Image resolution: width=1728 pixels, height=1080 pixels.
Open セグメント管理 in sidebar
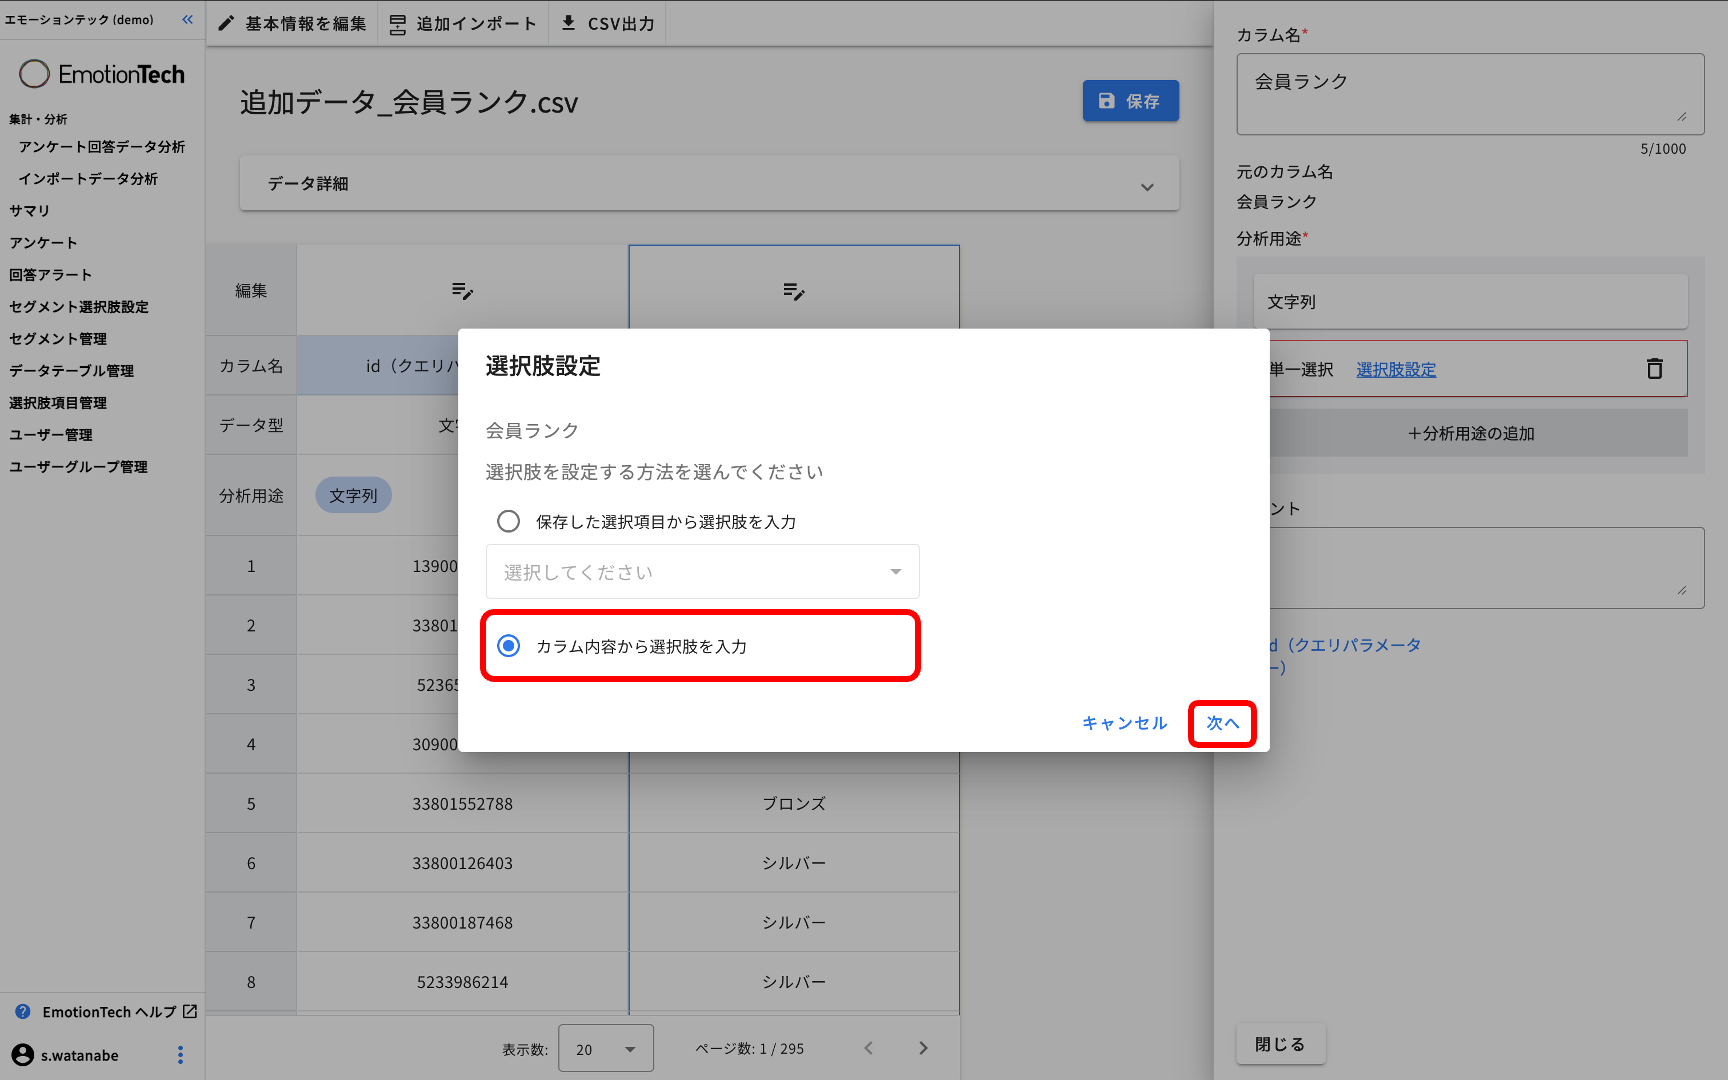point(58,339)
